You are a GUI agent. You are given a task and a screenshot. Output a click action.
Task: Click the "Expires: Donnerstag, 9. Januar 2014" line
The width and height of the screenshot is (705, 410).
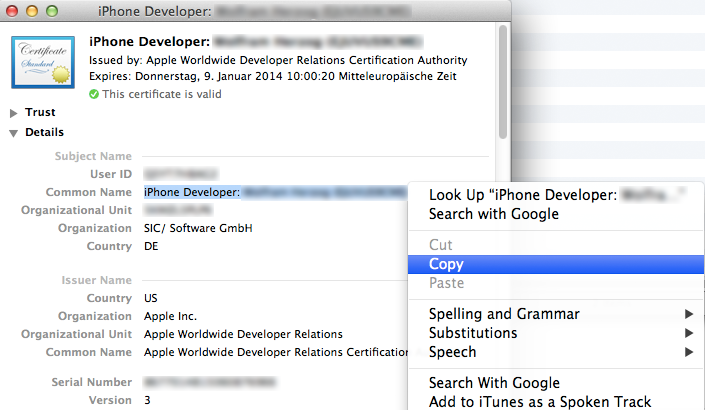tap(272, 76)
